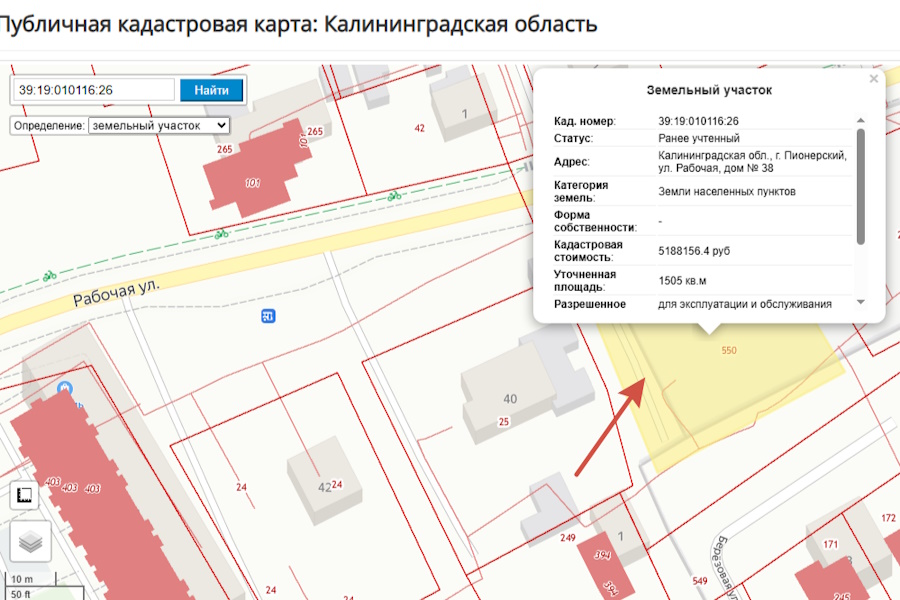This screenshot has height=600, width=900.
Task: Click the address Калининградская обл., г. Пионерский
Action: [x=750, y=155]
